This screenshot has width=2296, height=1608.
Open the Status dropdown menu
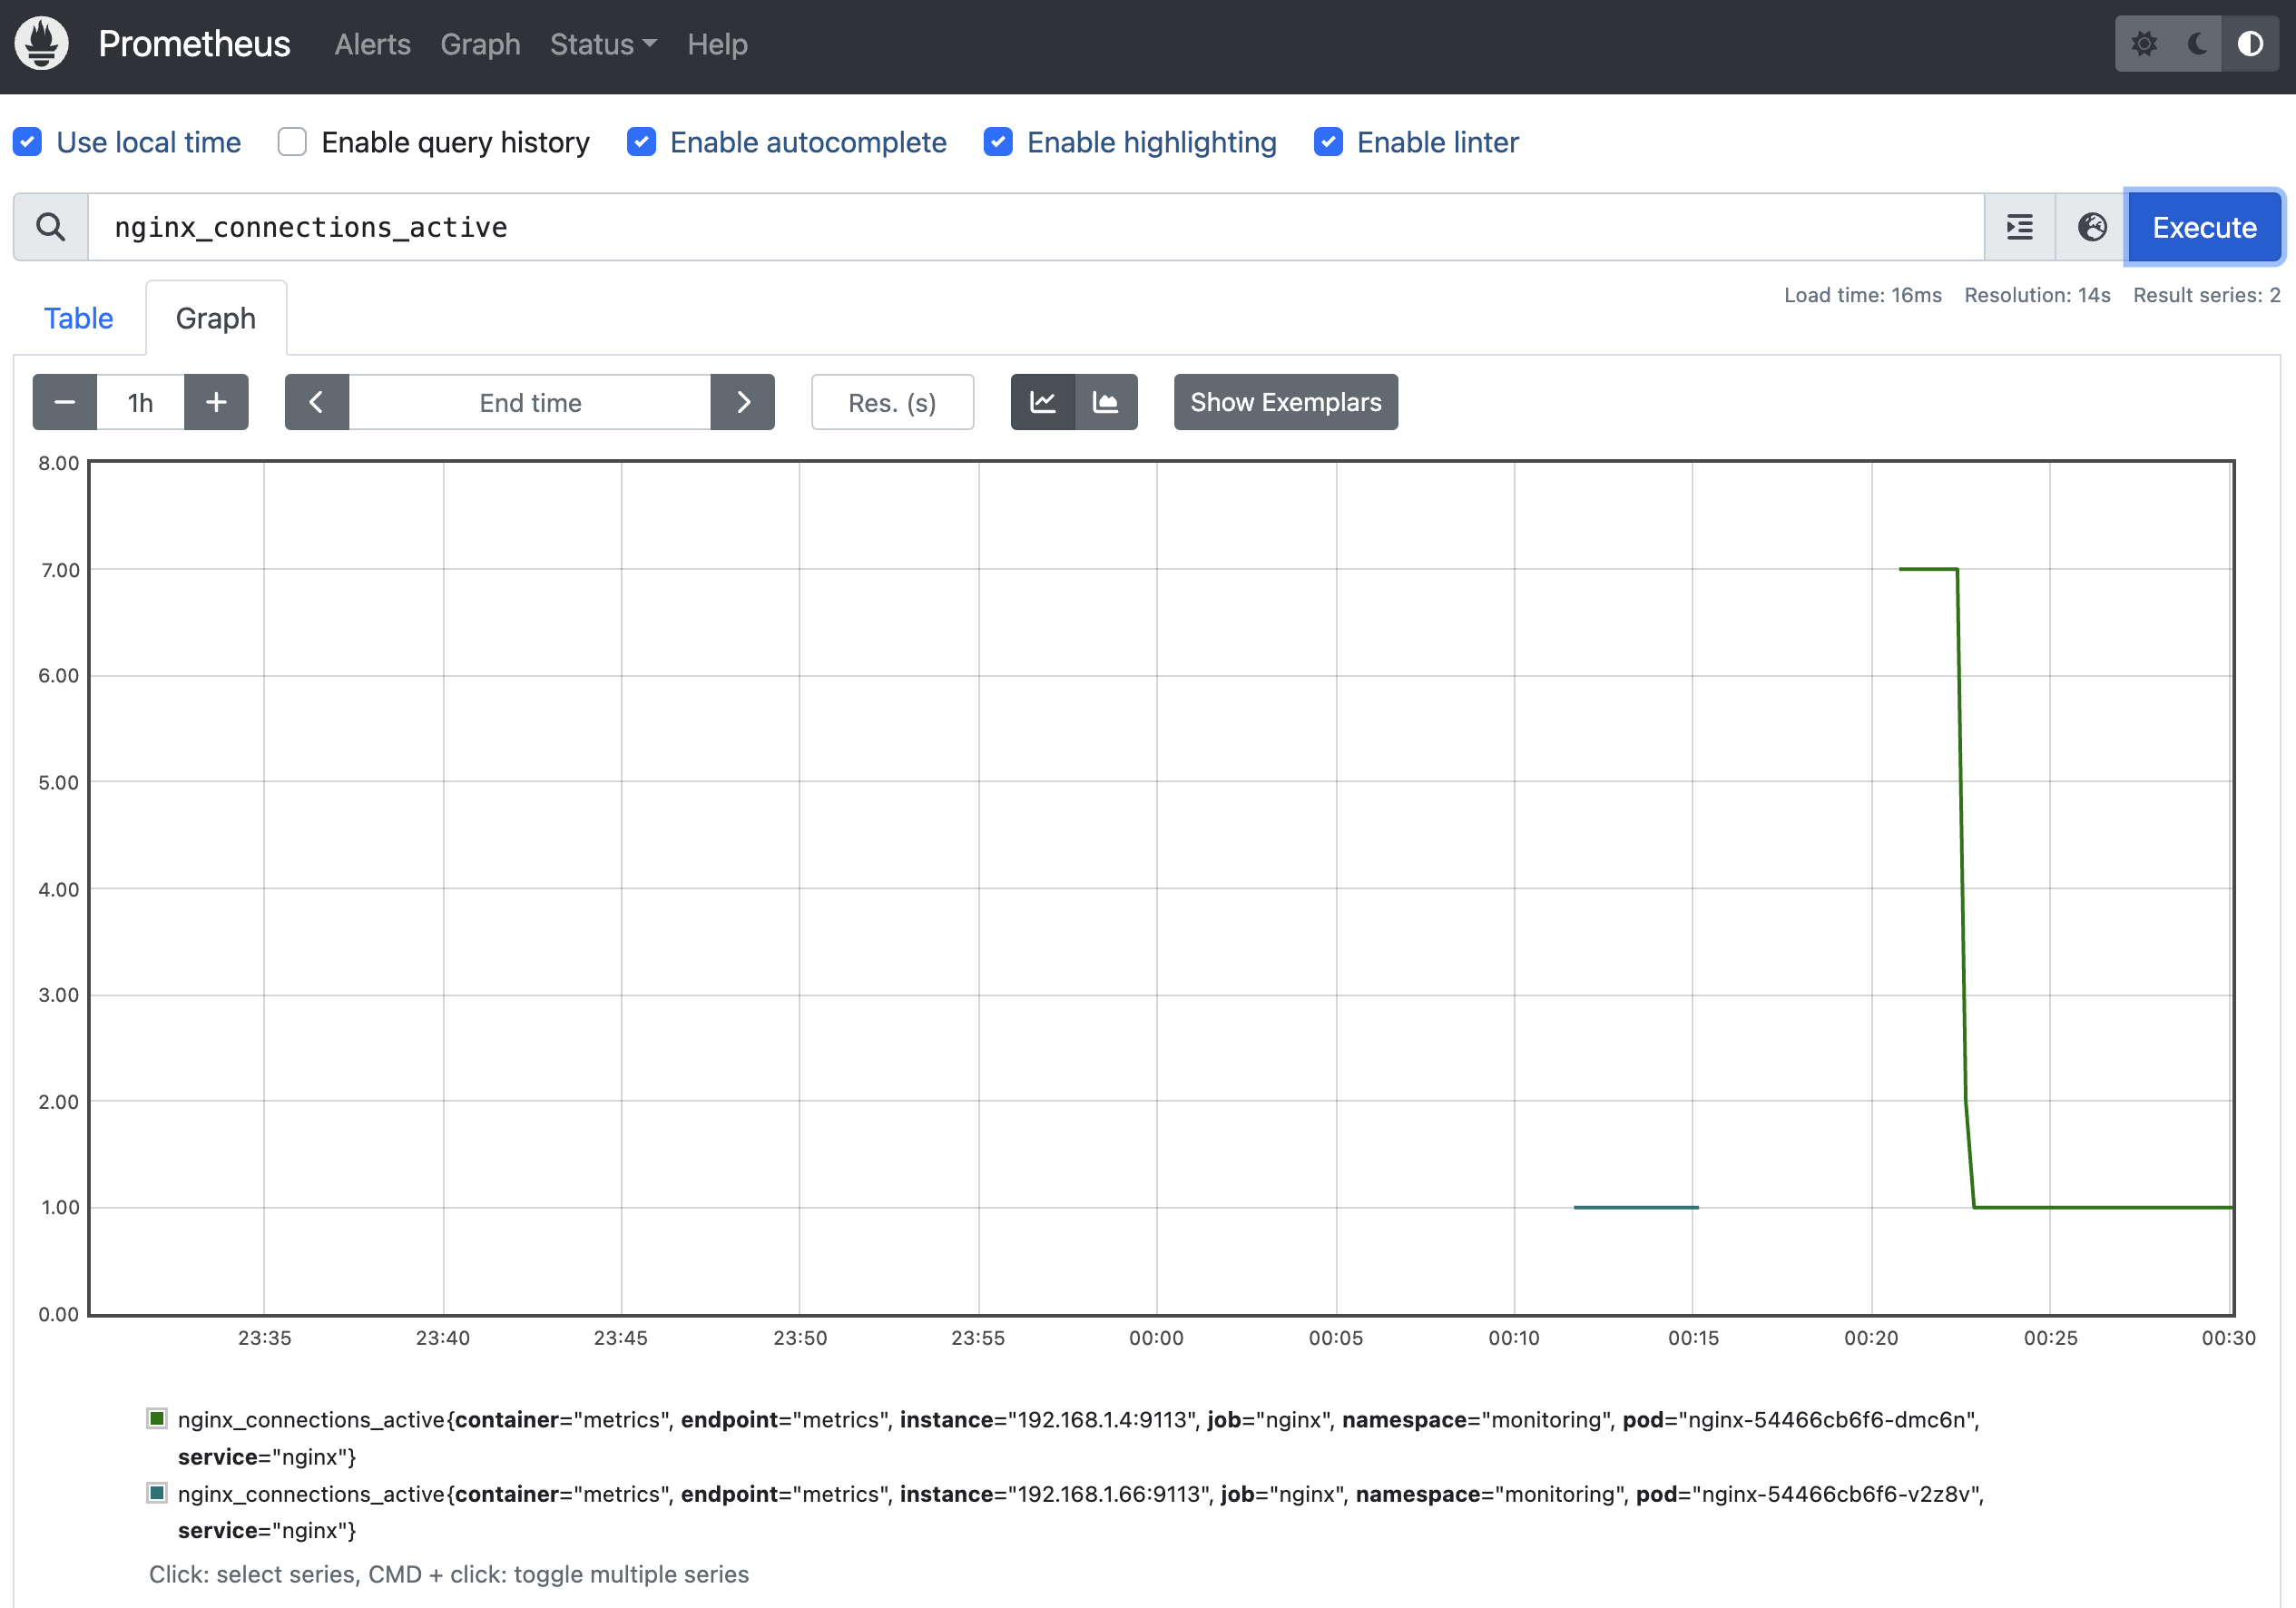(x=602, y=44)
